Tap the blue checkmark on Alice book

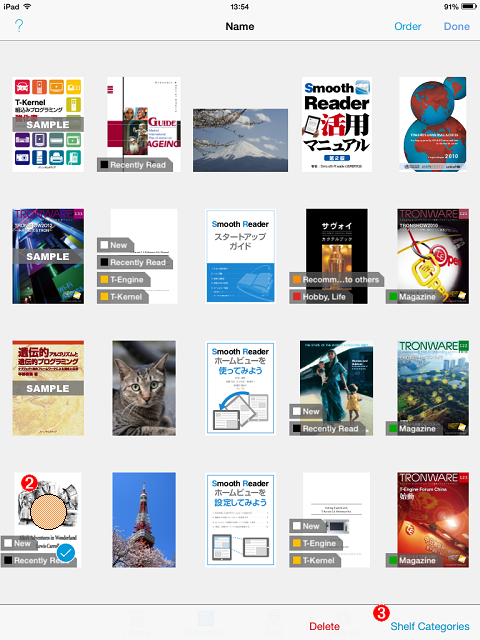click(x=66, y=553)
